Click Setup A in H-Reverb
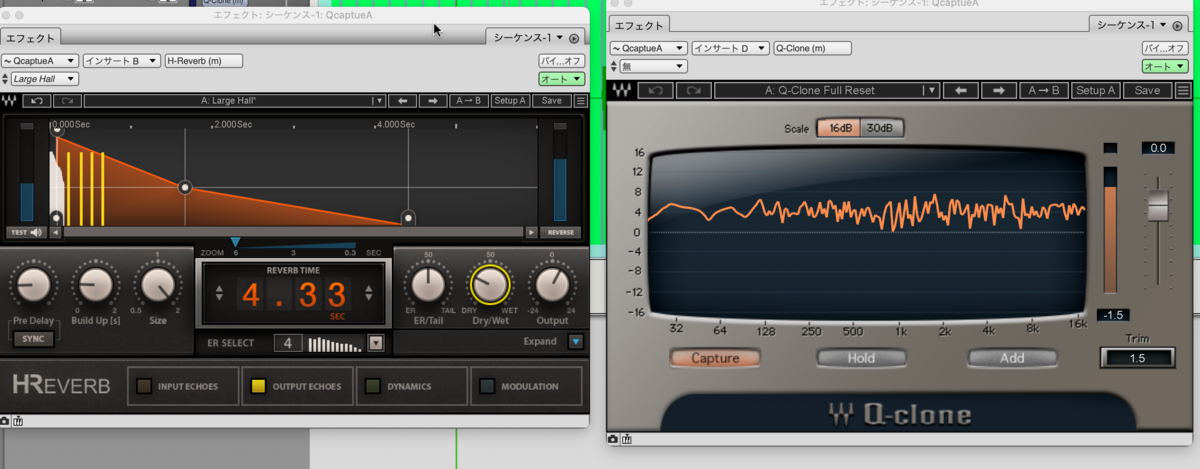 [x=510, y=101]
